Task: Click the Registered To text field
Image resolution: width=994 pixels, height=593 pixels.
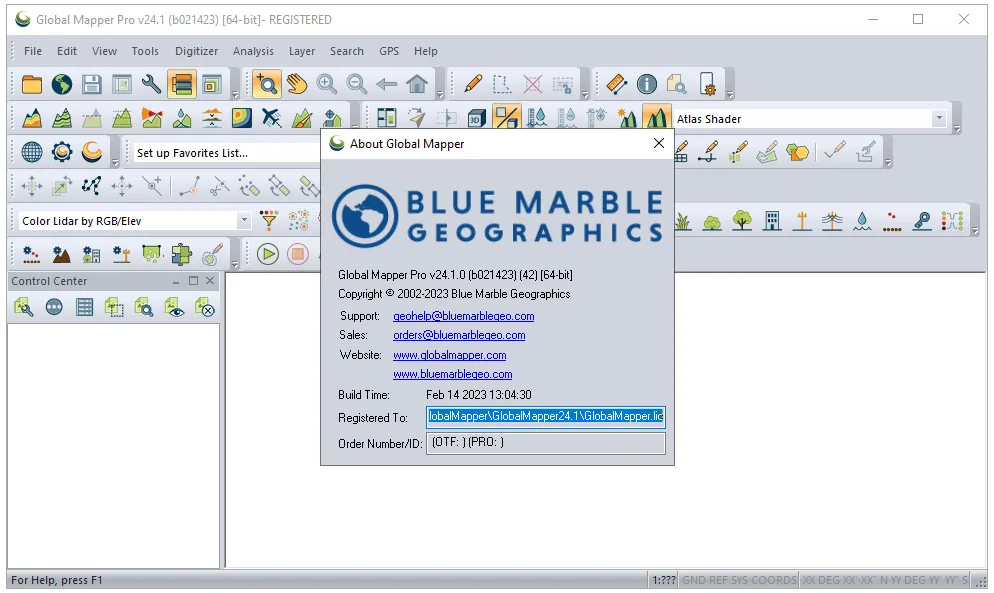Action: point(546,417)
